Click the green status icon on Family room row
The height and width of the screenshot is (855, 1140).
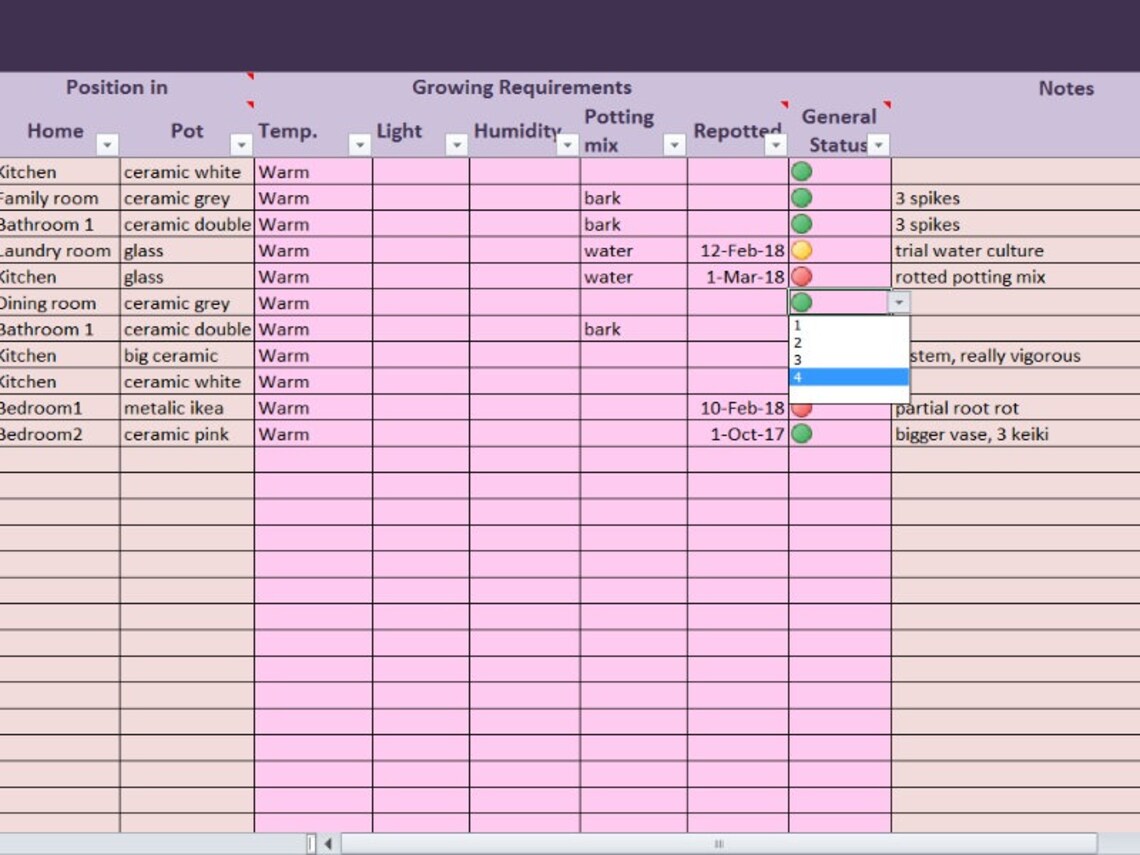tap(799, 197)
